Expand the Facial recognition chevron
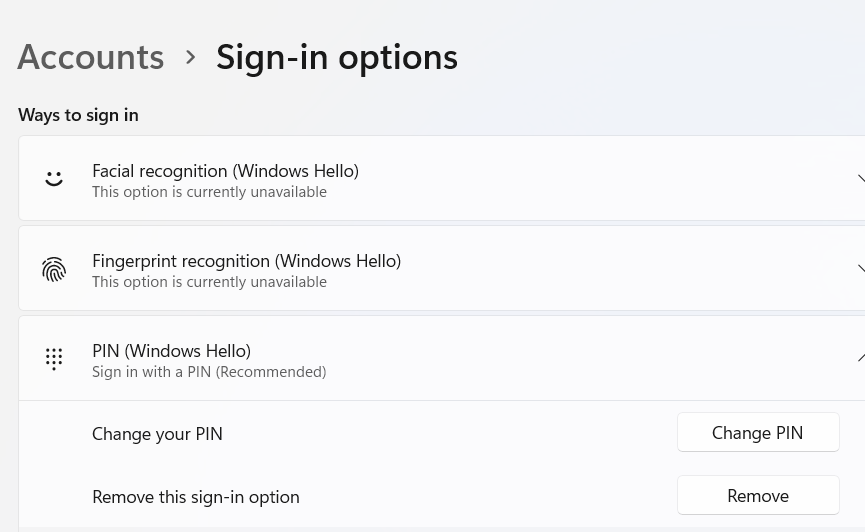 click(x=861, y=178)
